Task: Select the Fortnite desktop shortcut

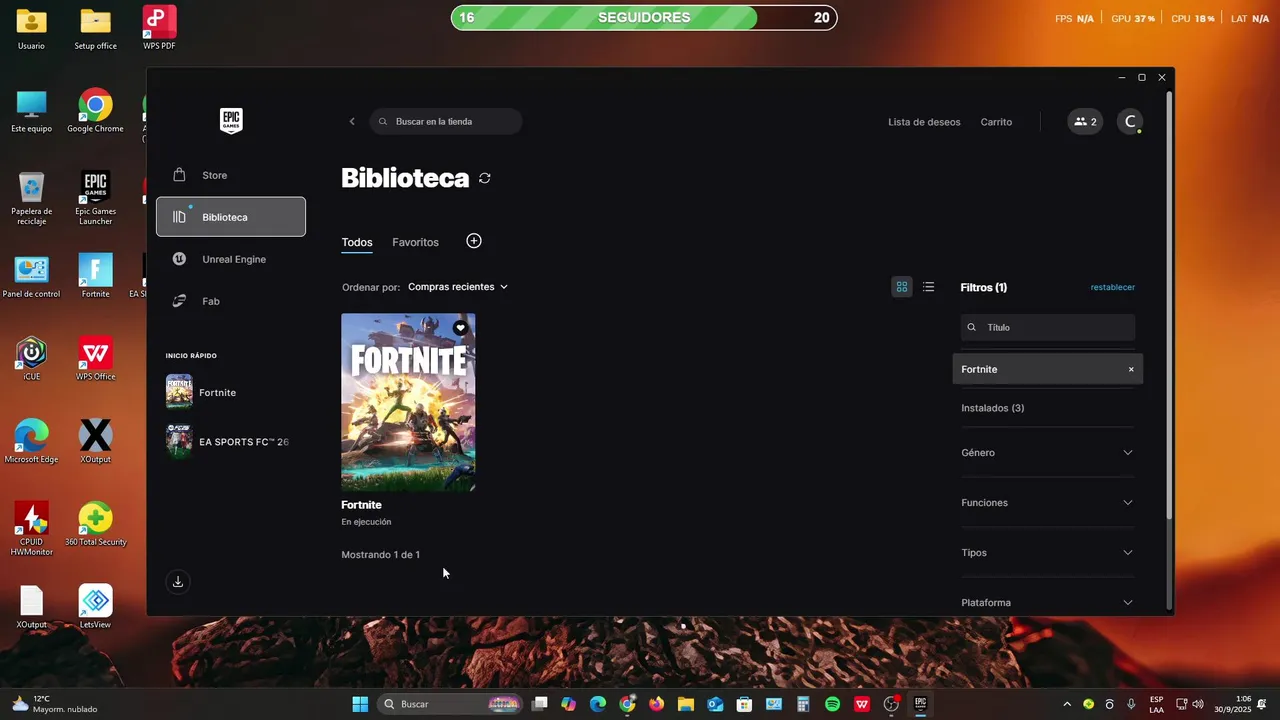Action: [x=95, y=276]
